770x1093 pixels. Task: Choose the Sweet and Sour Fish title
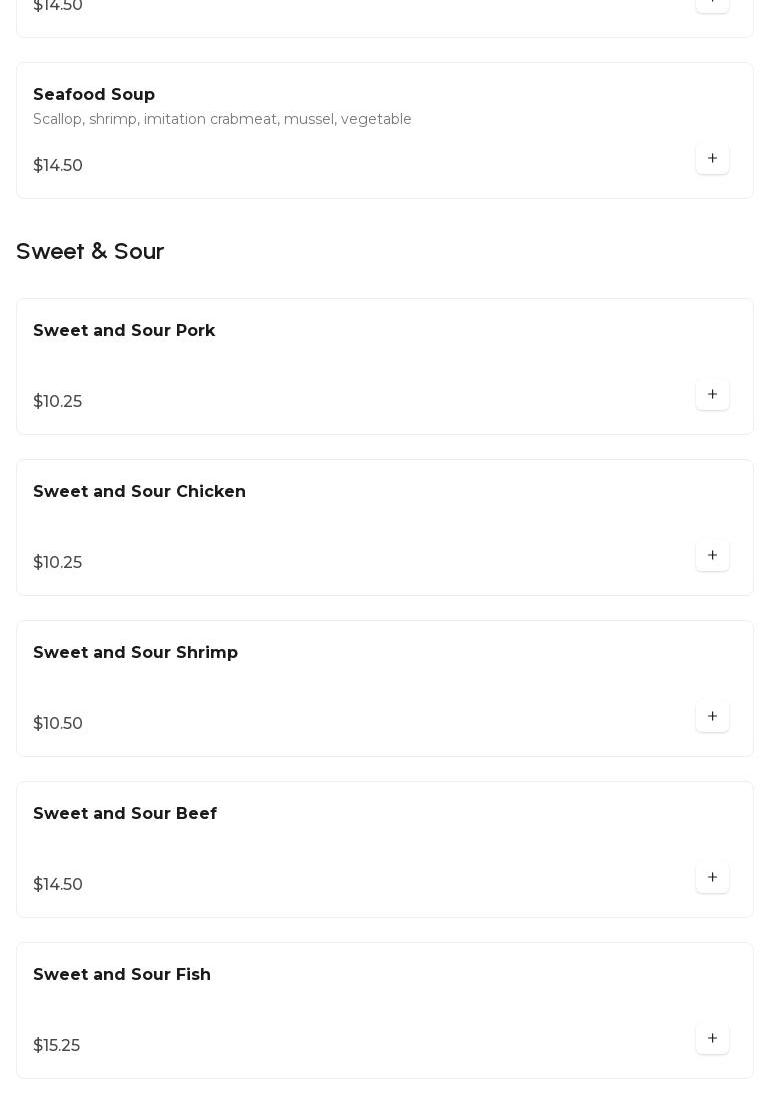point(122,975)
